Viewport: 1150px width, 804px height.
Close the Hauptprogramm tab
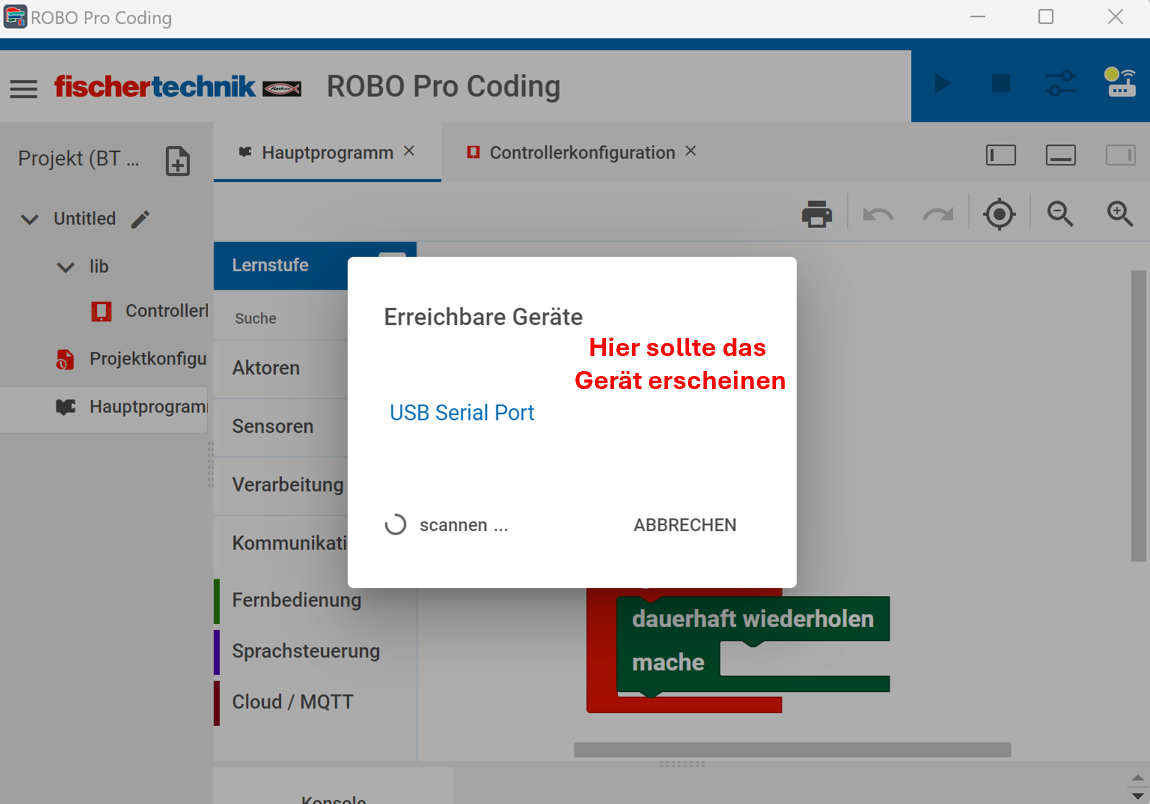coord(409,151)
